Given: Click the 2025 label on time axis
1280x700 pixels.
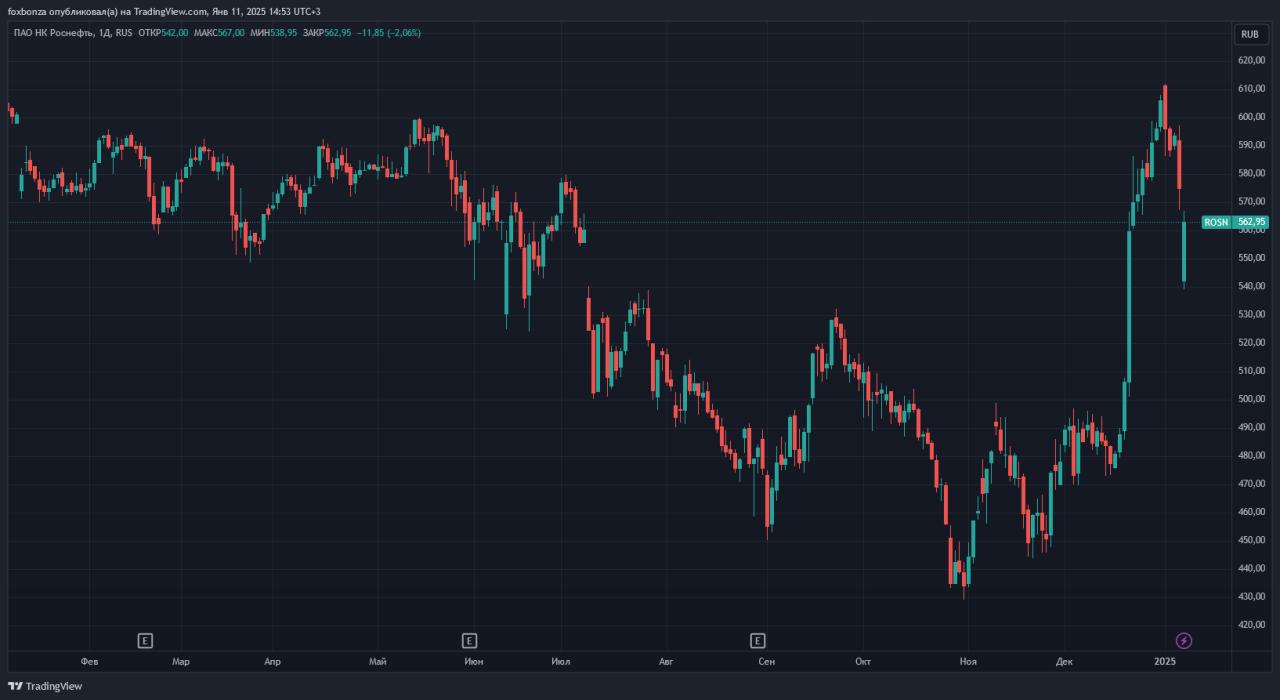Looking at the screenshot, I should coord(1164,661).
